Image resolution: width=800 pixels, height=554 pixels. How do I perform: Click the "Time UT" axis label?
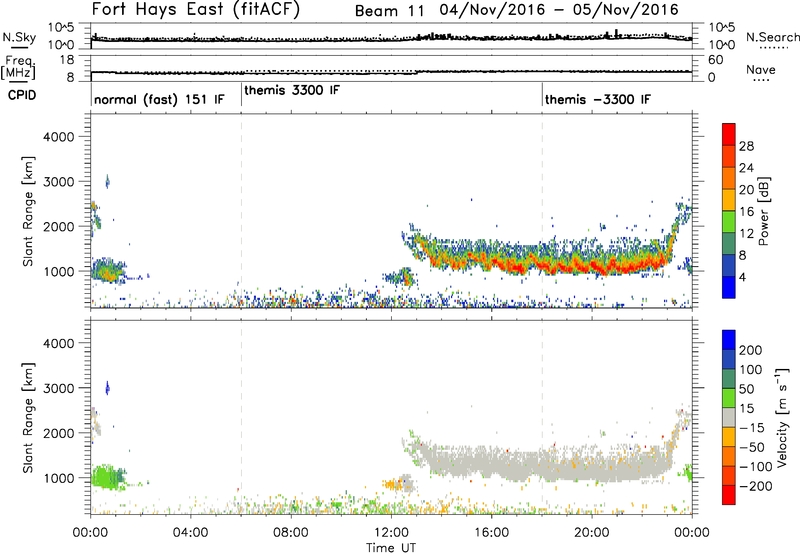tap(391, 548)
